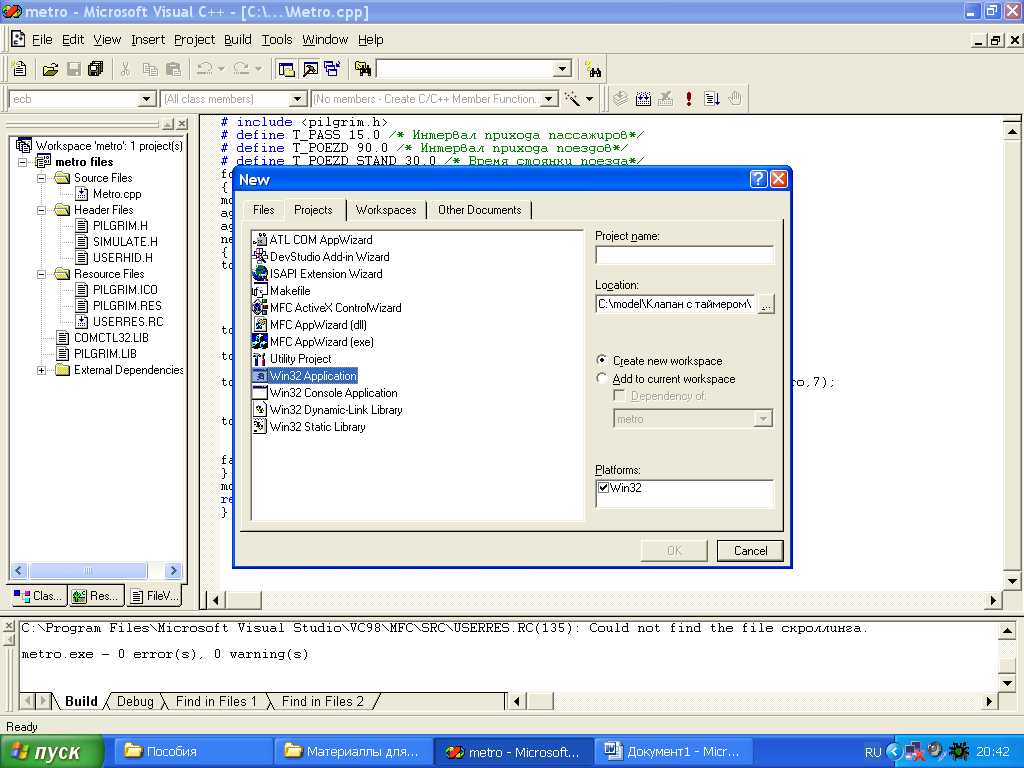Click the WizardBar wand action icon

click(x=573, y=99)
